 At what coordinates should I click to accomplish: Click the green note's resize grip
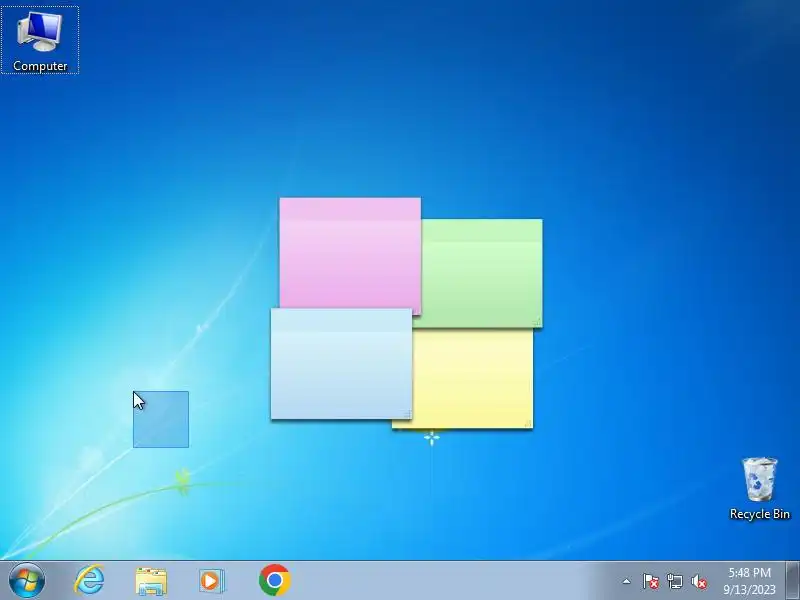pos(537,321)
